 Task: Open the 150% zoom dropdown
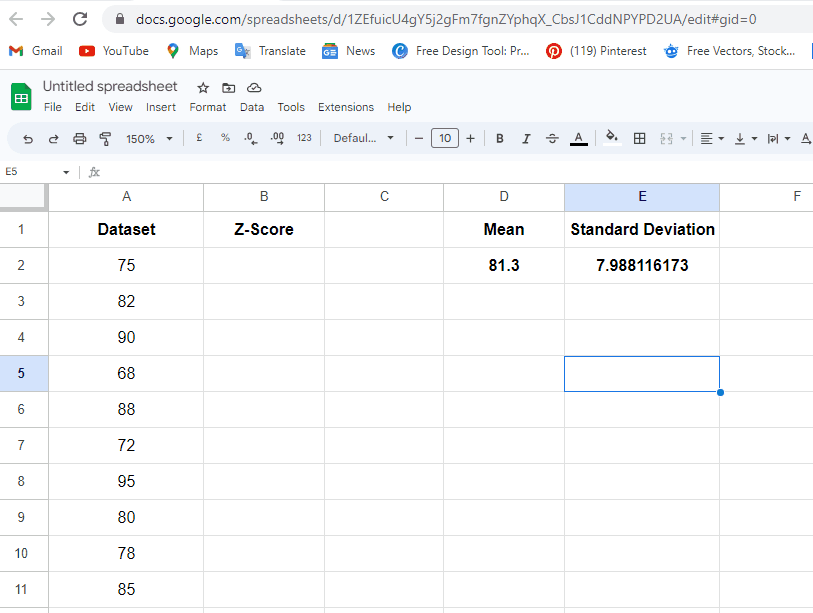tap(149, 139)
